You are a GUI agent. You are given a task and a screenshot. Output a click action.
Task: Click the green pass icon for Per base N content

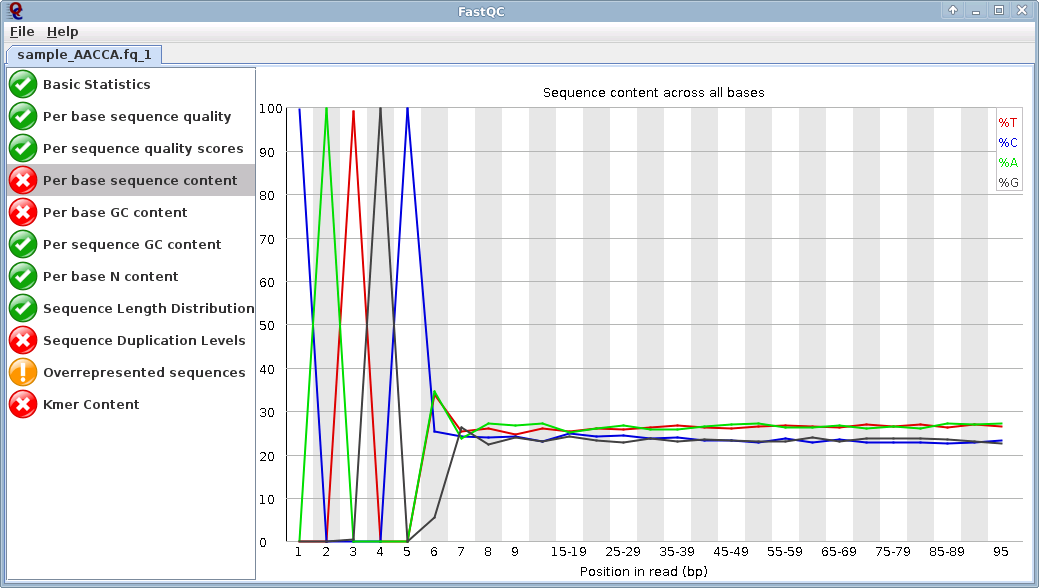point(23,276)
